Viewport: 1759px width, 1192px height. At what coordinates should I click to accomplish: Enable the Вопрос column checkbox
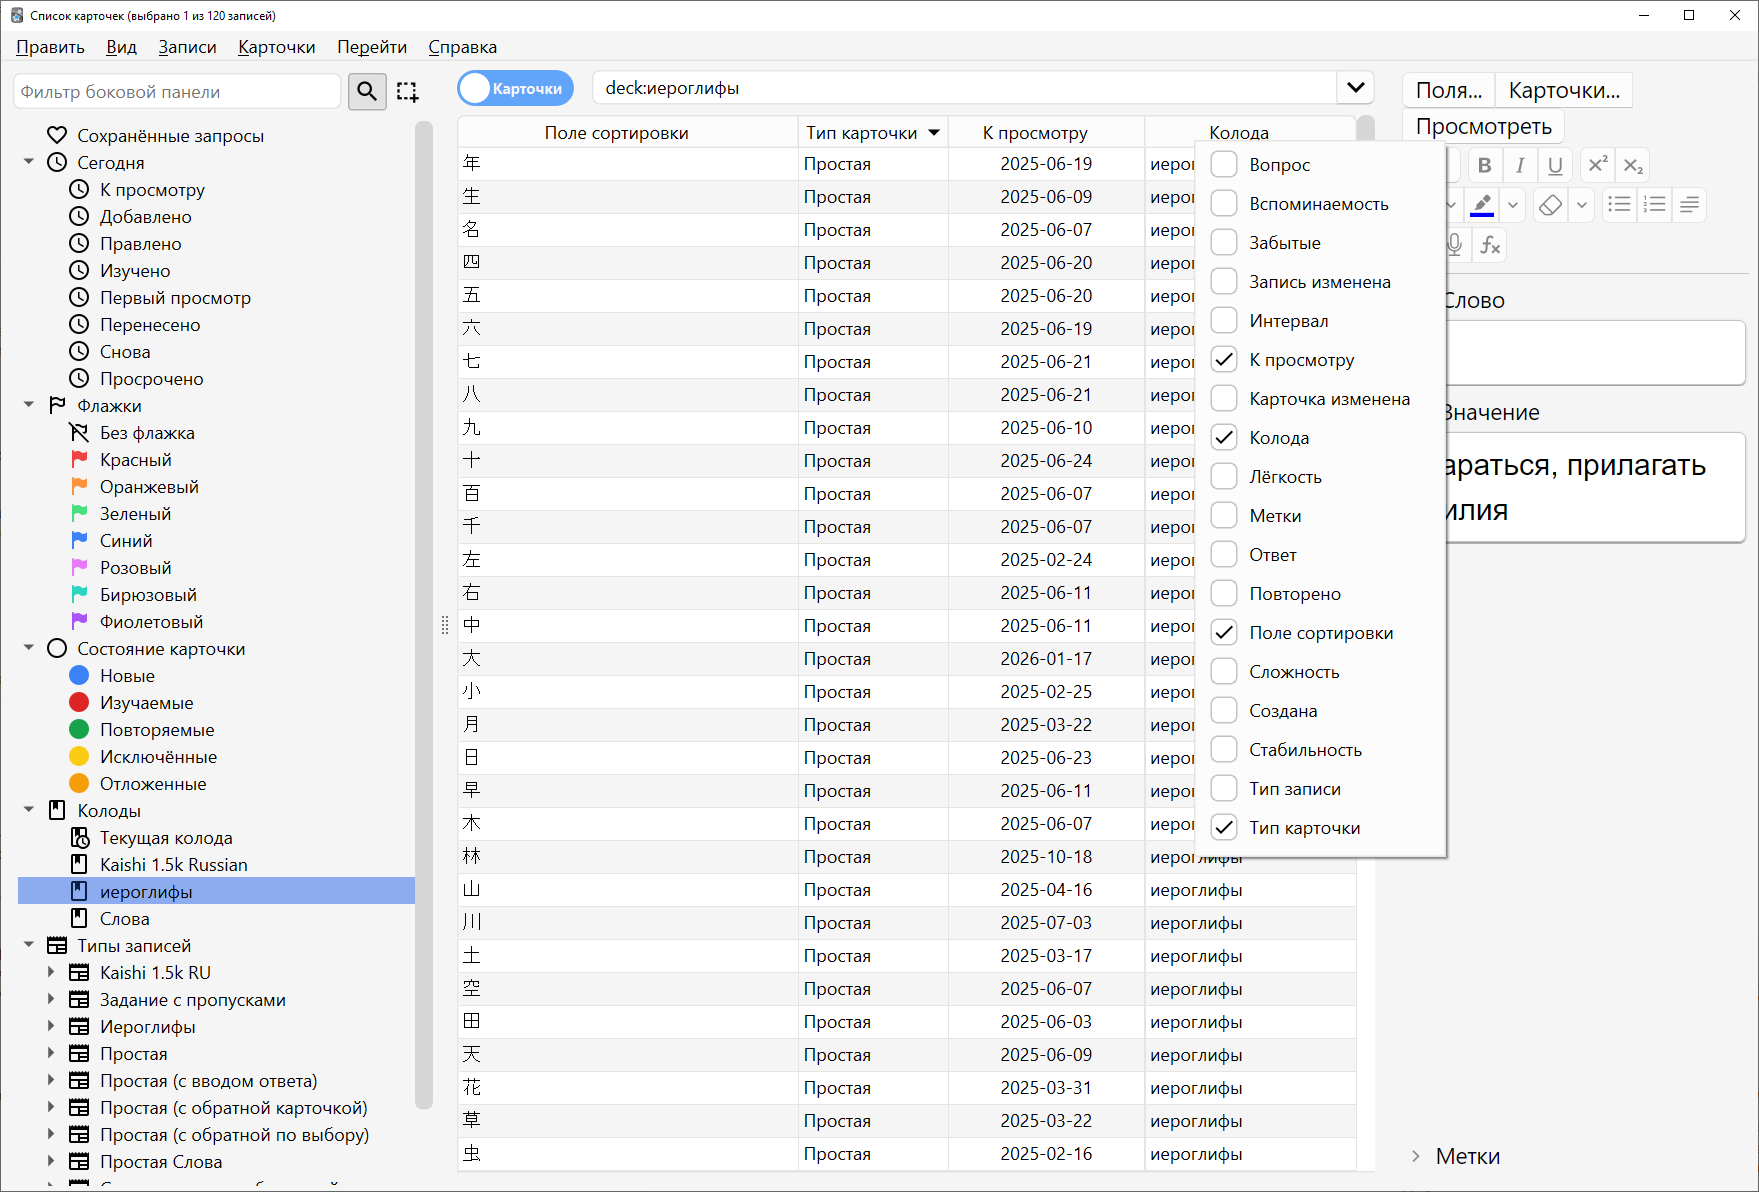click(1224, 165)
